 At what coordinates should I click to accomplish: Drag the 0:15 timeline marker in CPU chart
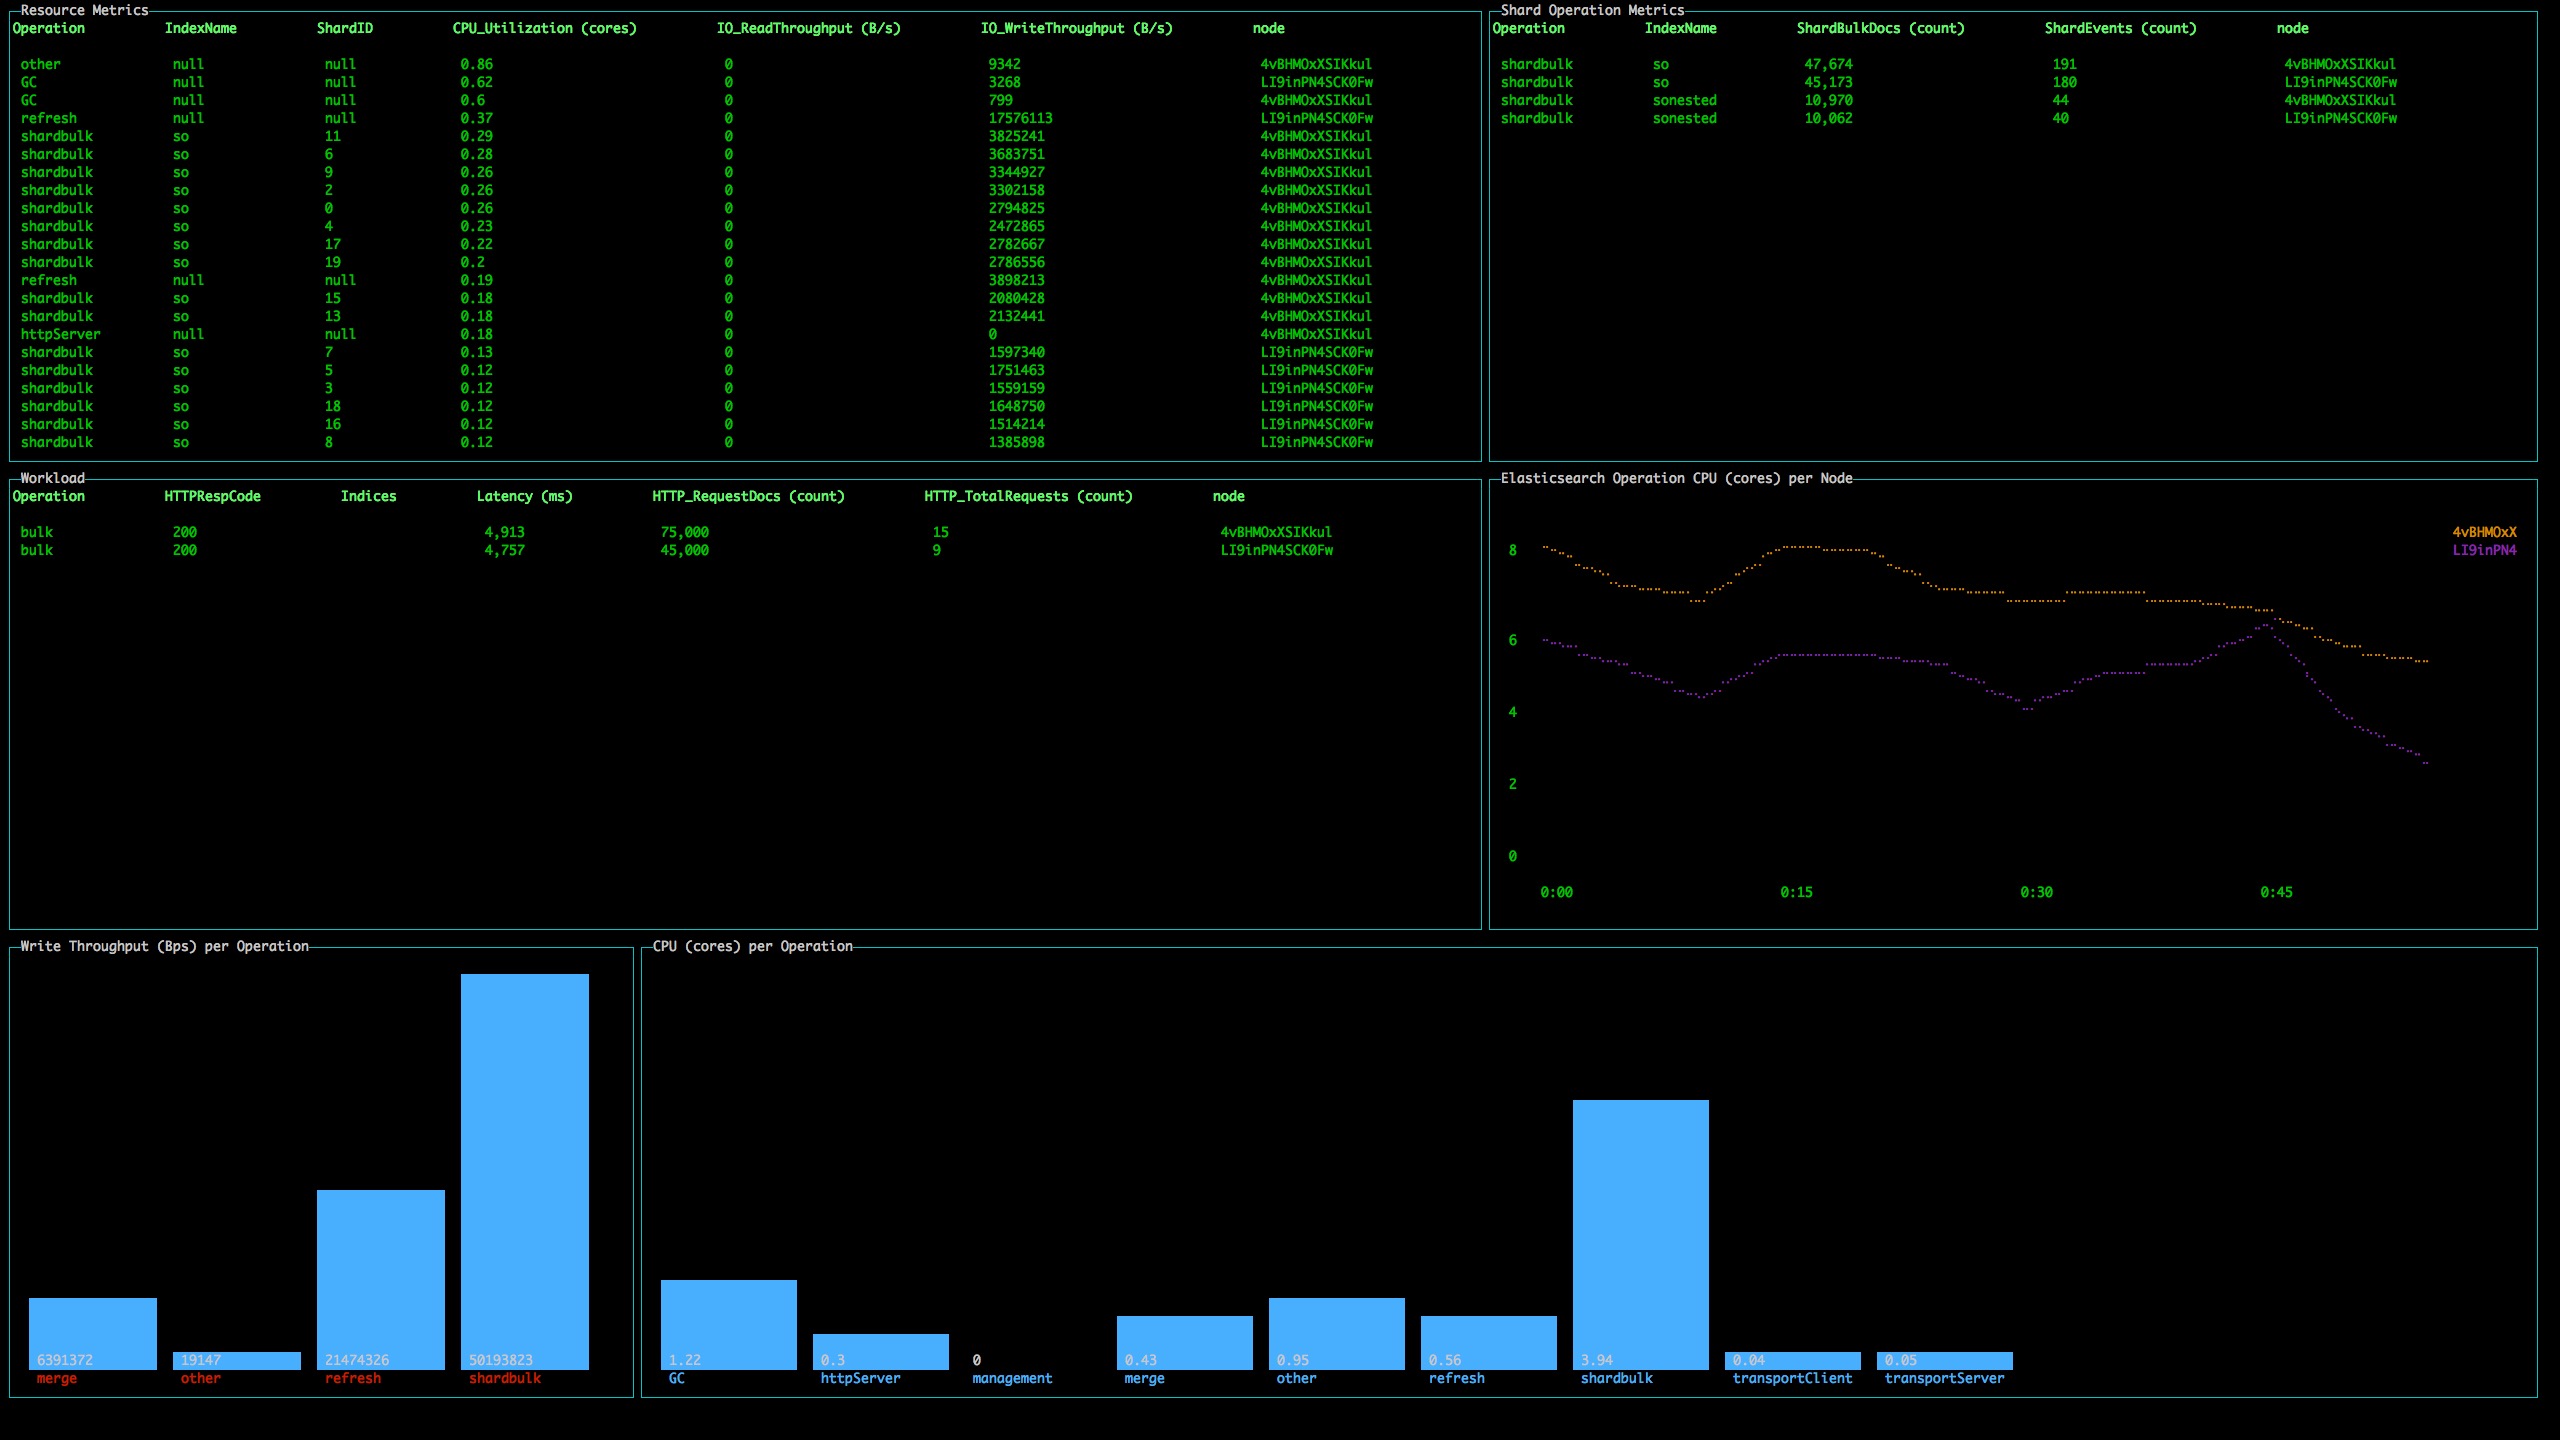[1795, 891]
